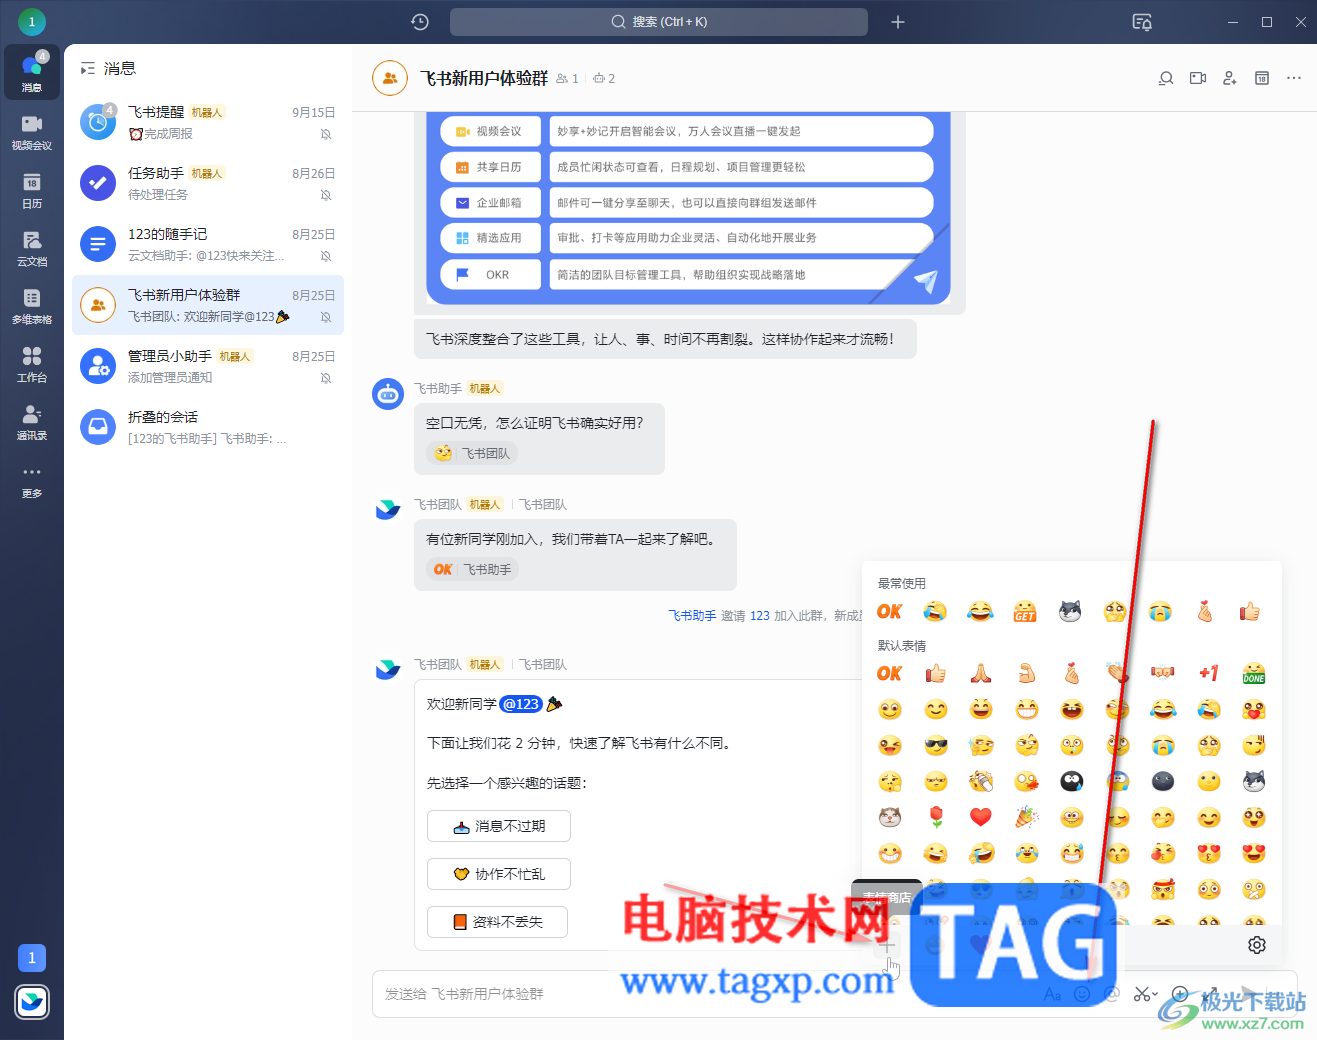1317x1040 pixels.
Task: Pick the GET emoji in most-used row
Action: [x=1025, y=612]
